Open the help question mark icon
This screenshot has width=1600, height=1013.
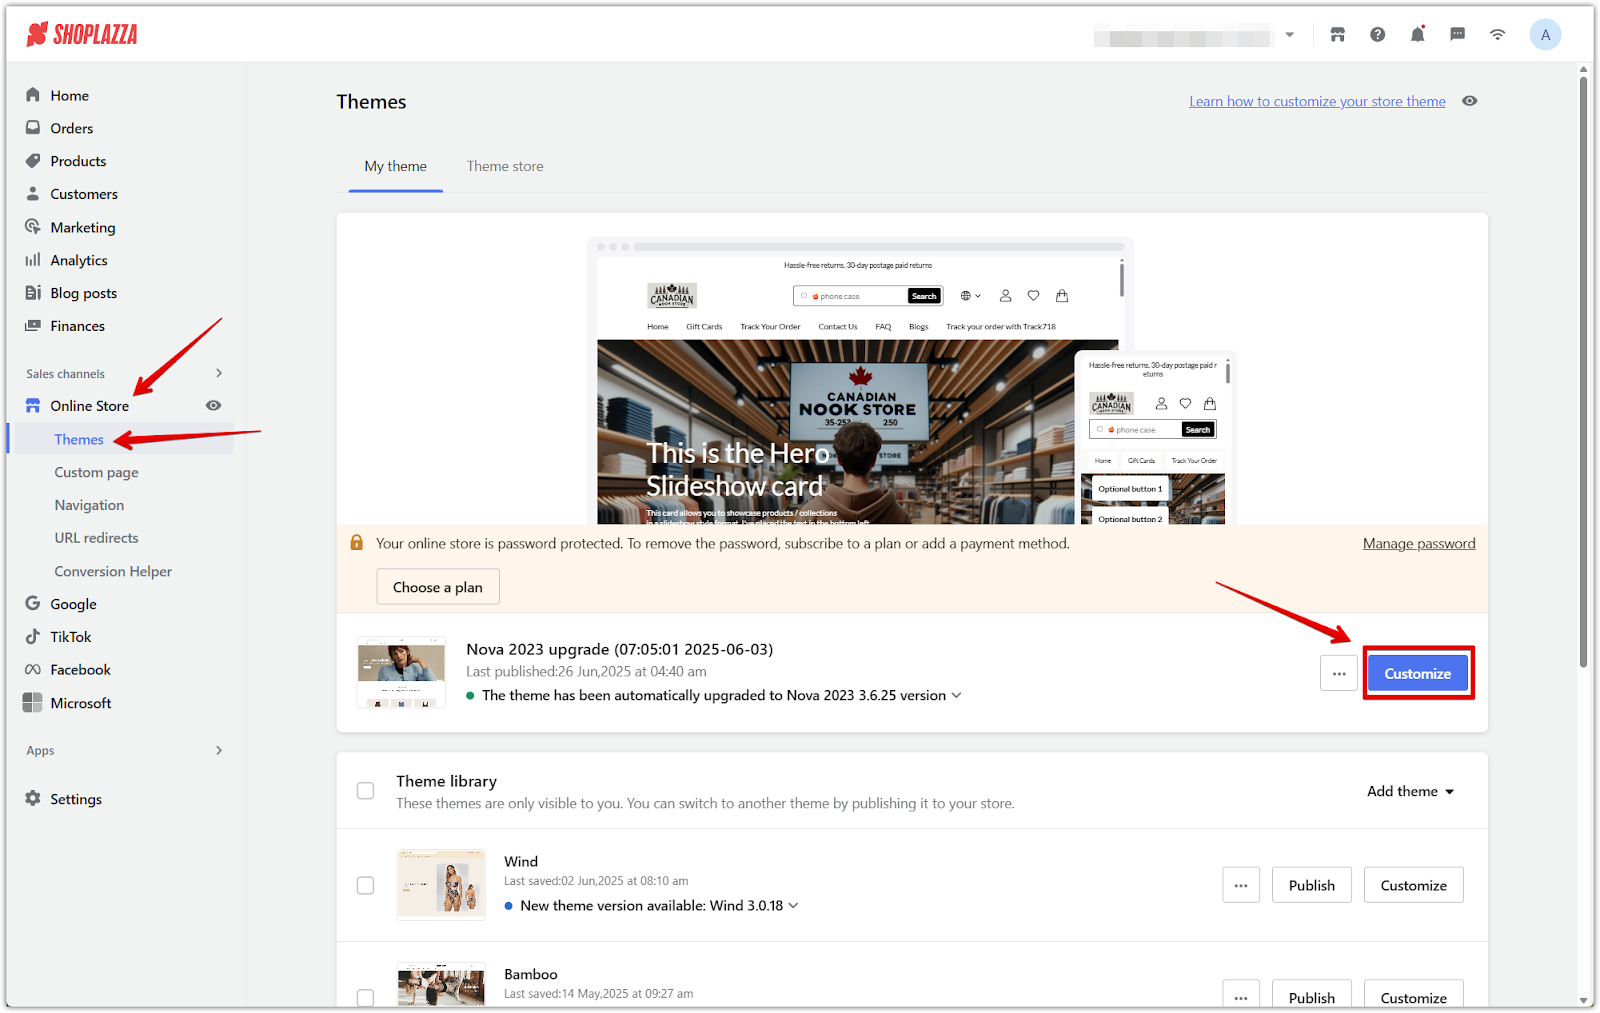point(1378,35)
